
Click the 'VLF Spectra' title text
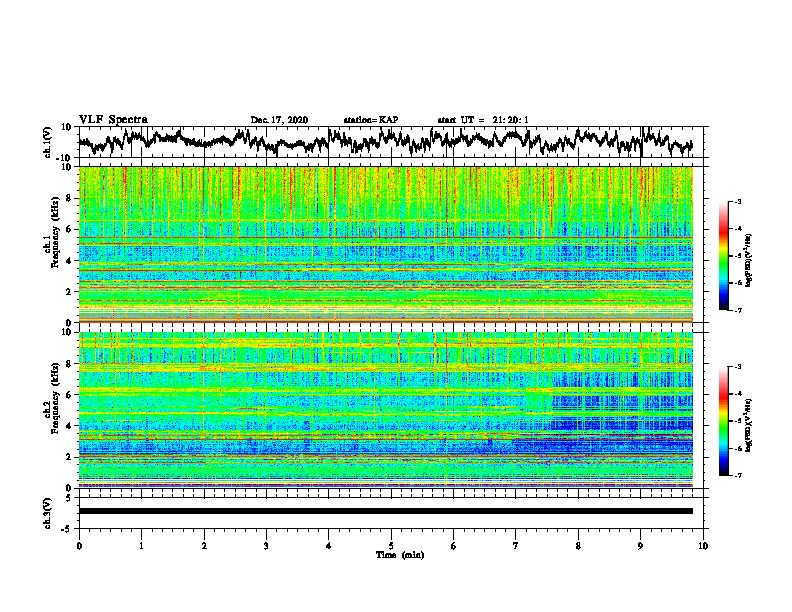[x=114, y=120]
